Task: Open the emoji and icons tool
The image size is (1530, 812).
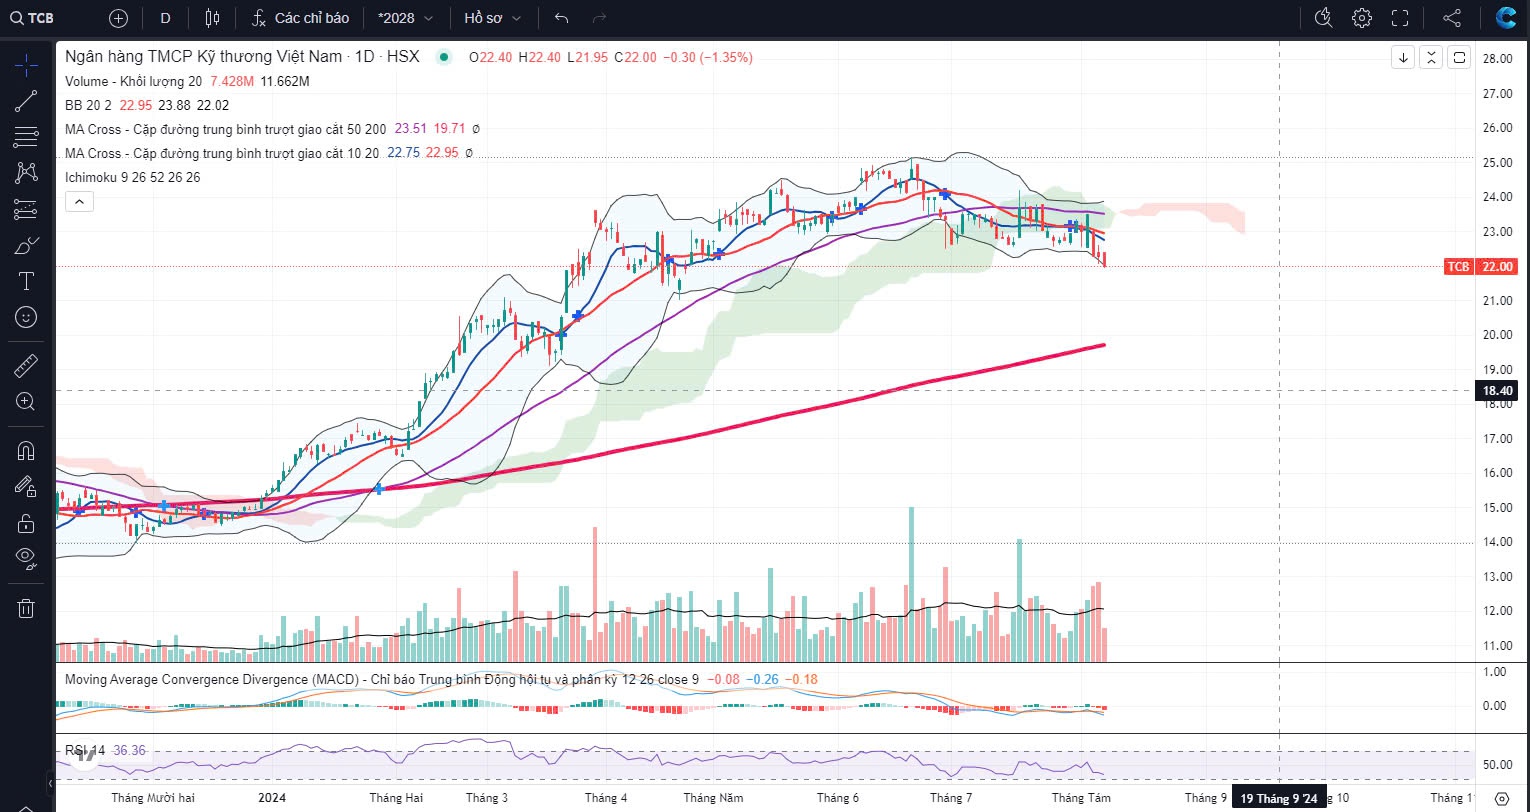Action: click(26, 317)
